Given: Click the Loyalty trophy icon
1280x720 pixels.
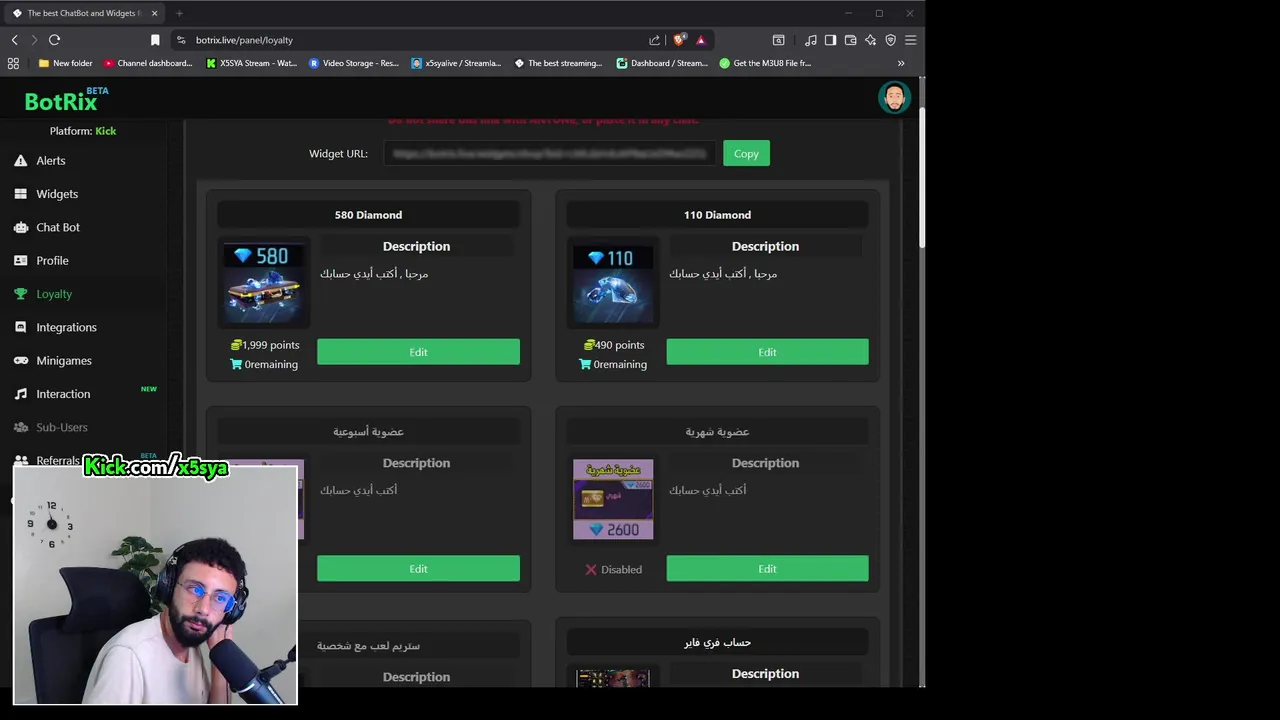Looking at the screenshot, I should pos(21,294).
